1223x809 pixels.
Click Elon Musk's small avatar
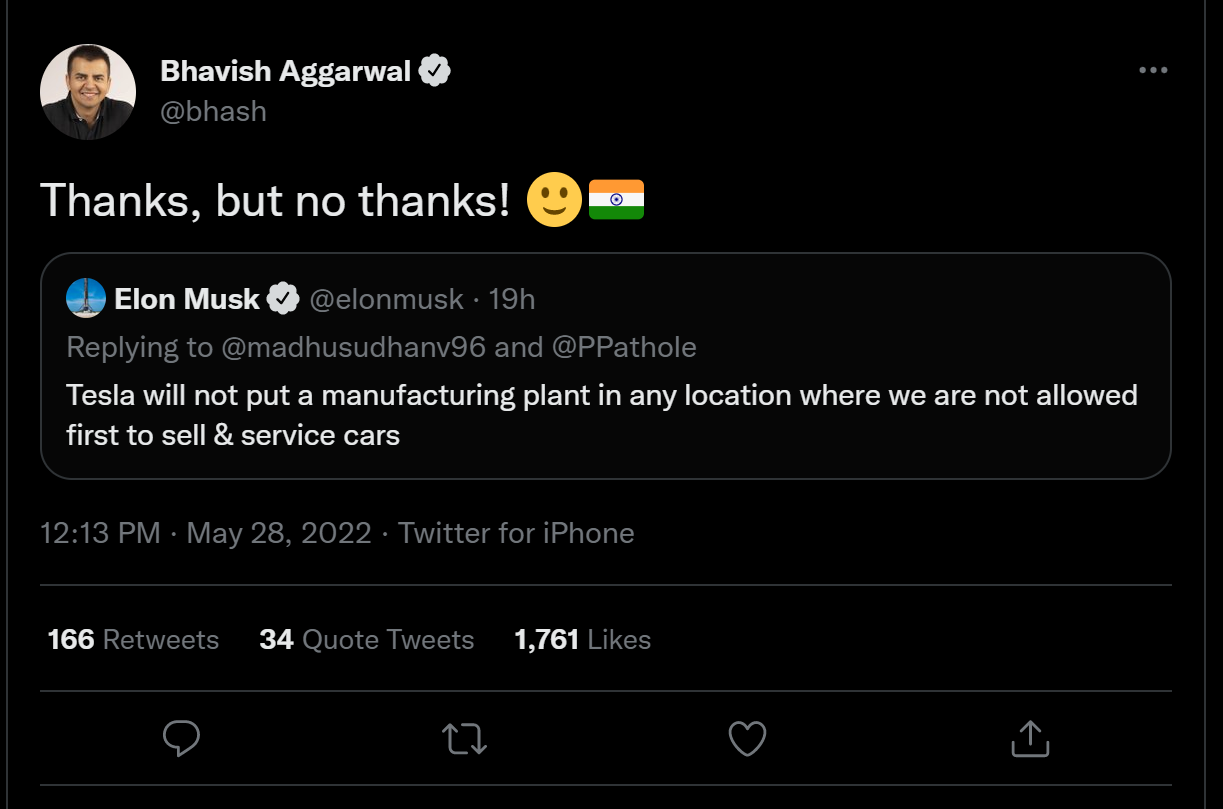click(x=86, y=298)
